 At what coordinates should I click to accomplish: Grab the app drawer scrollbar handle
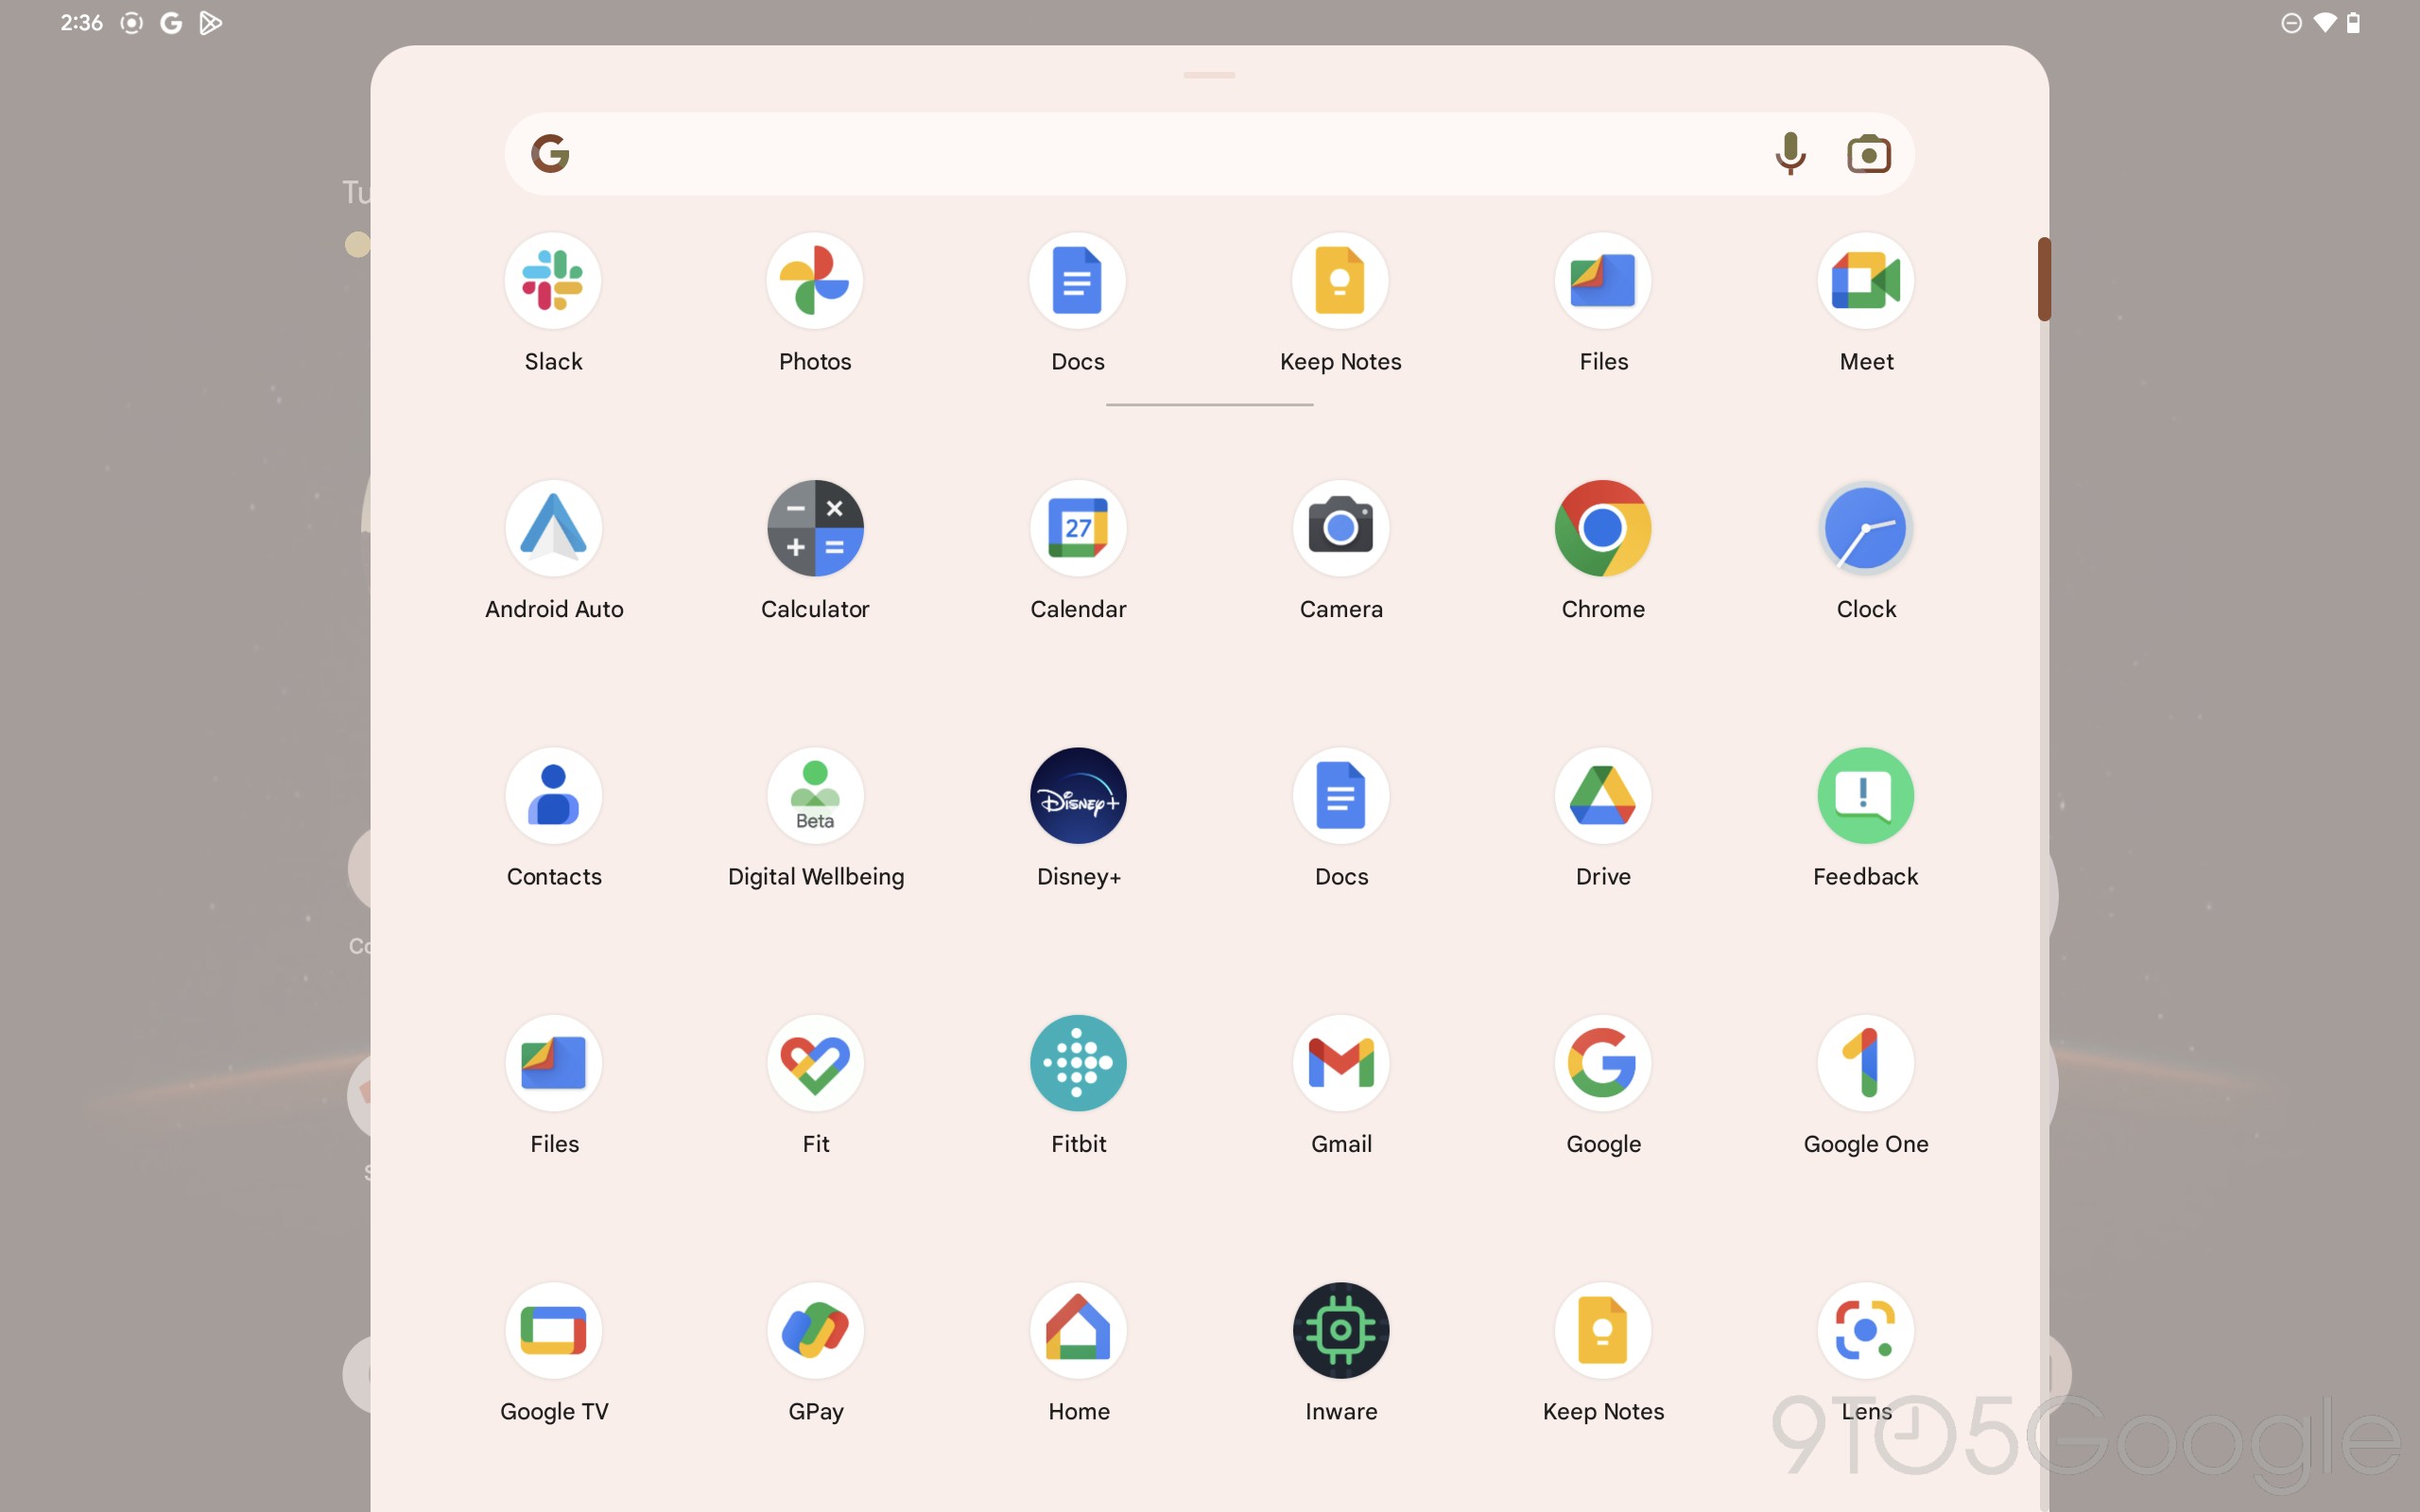[2043, 280]
